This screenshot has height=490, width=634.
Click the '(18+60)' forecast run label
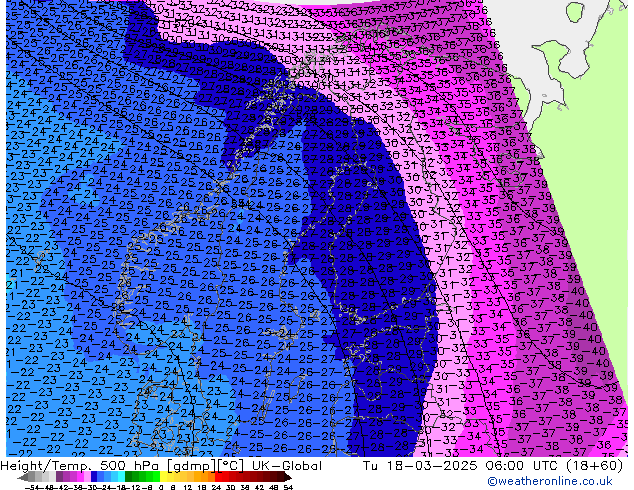pos(594,466)
